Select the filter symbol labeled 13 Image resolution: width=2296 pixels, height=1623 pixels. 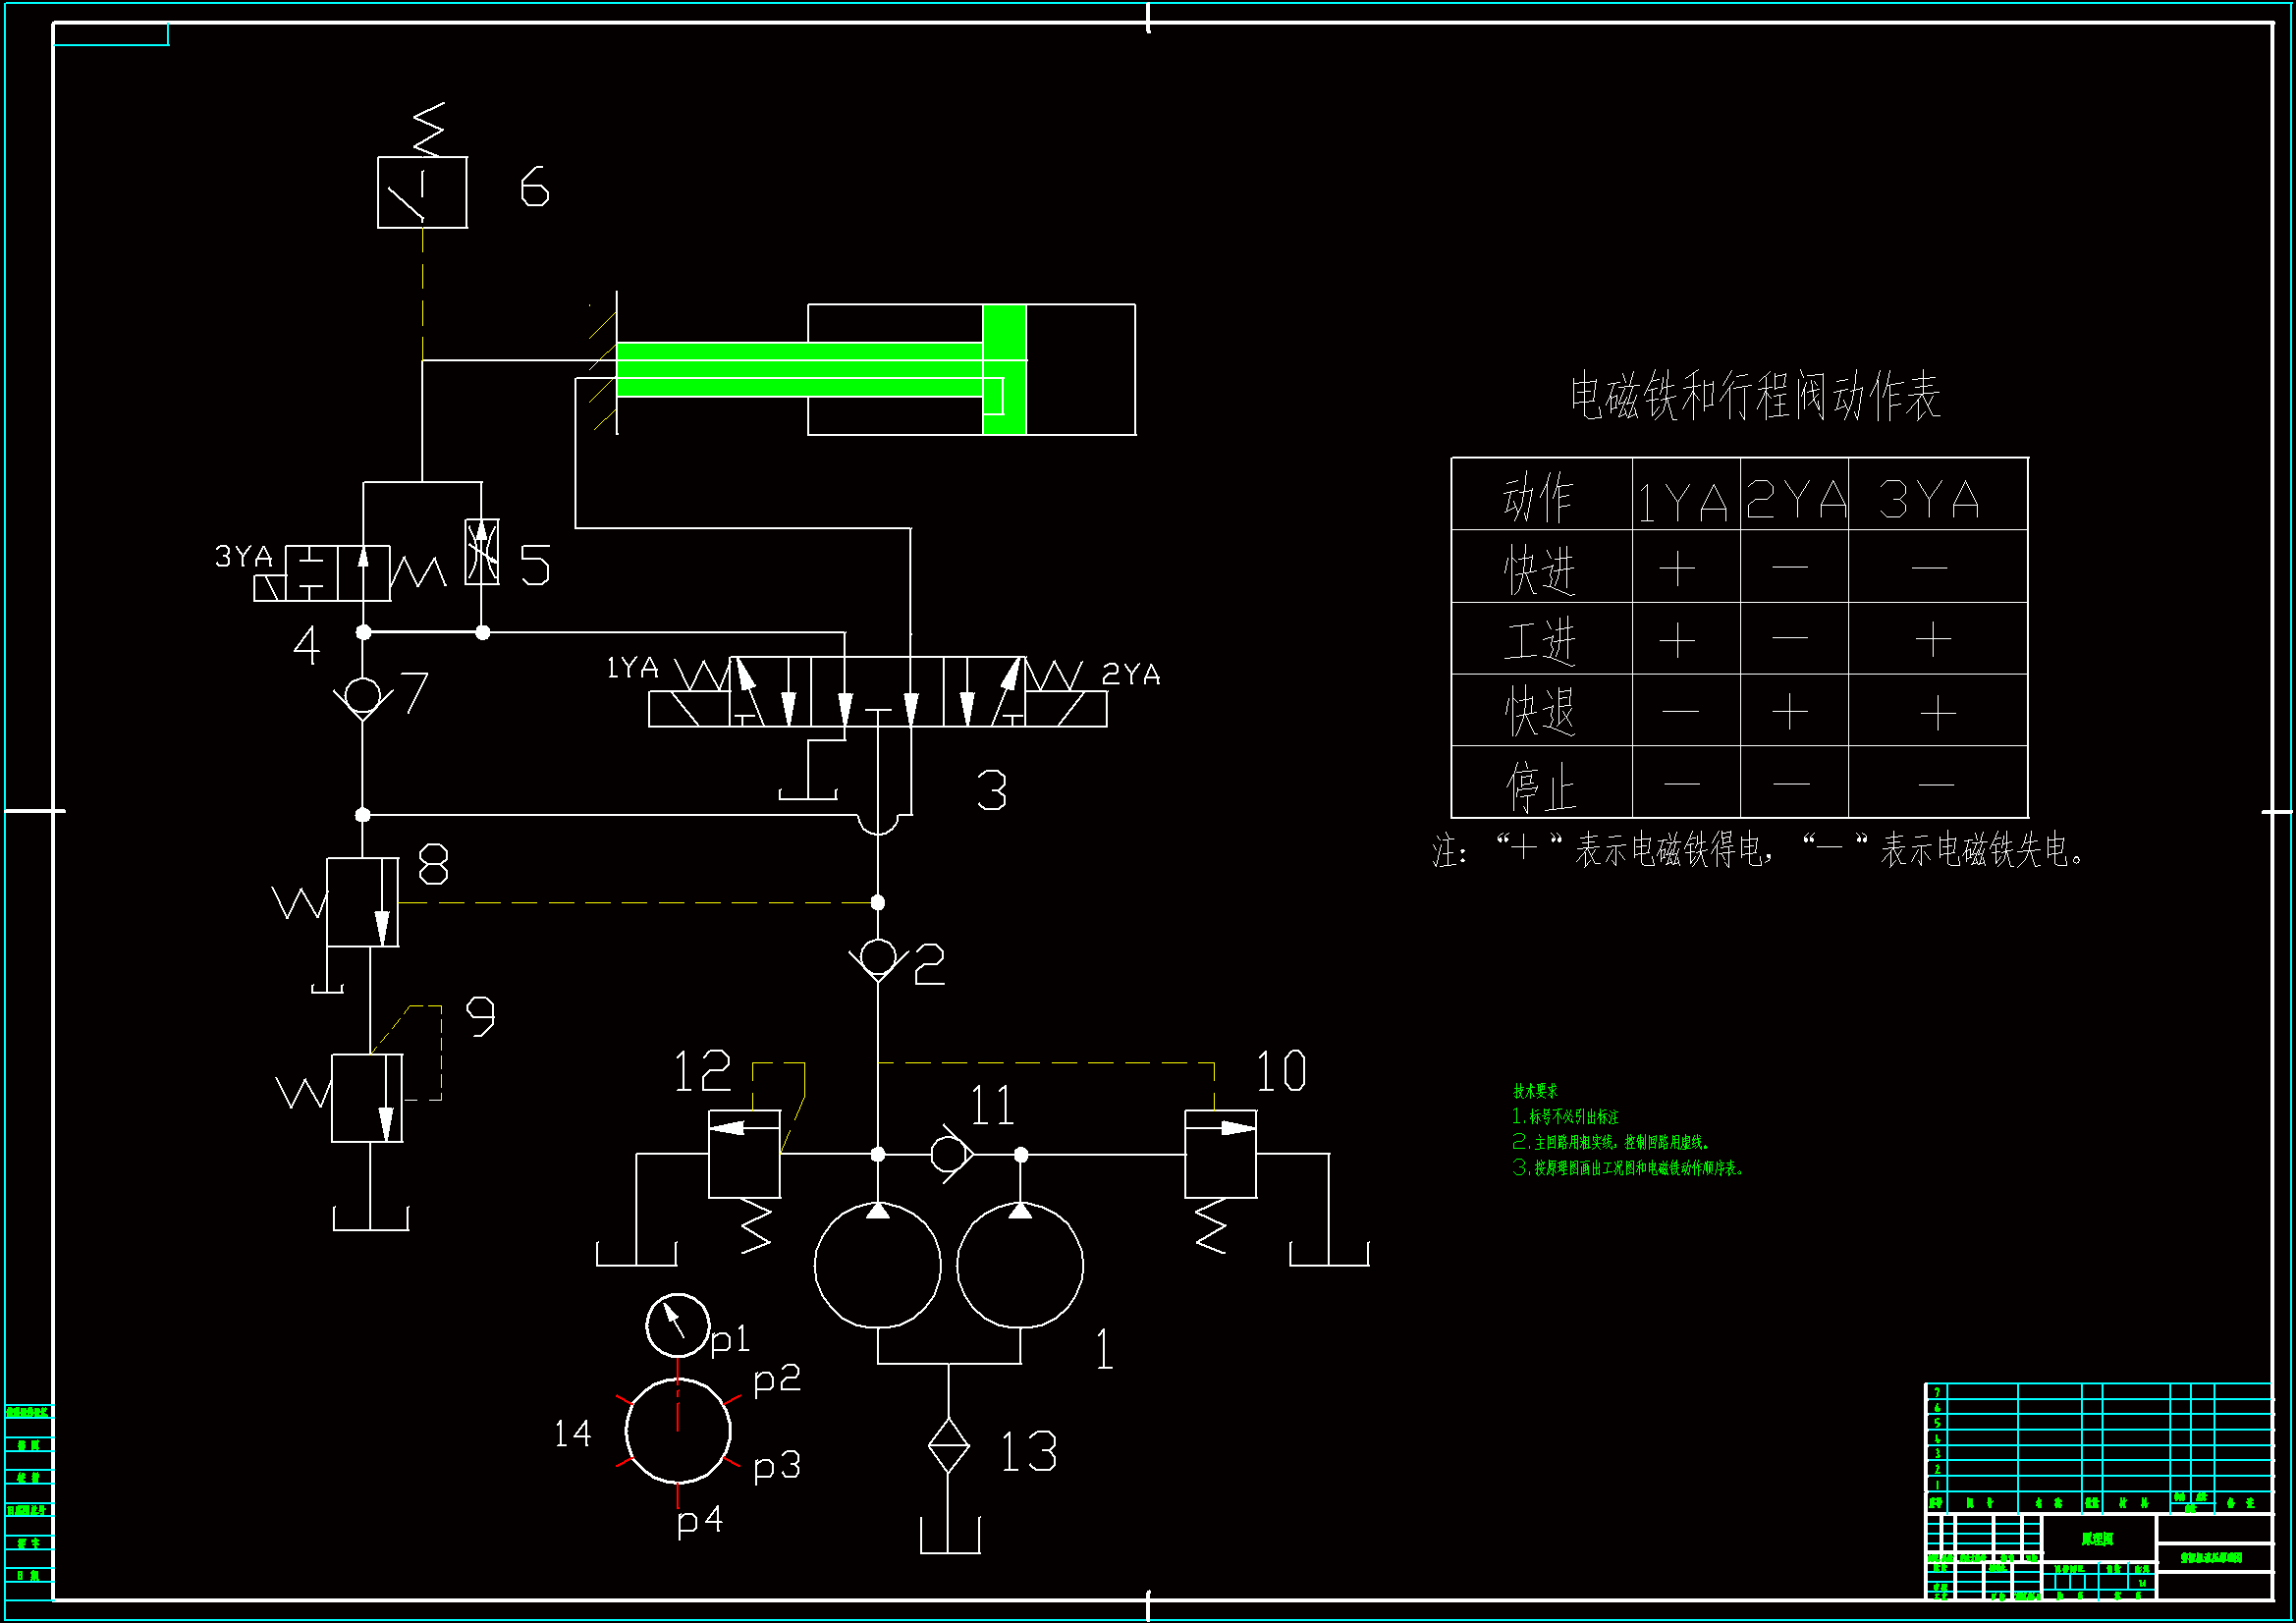[948, 1445]
